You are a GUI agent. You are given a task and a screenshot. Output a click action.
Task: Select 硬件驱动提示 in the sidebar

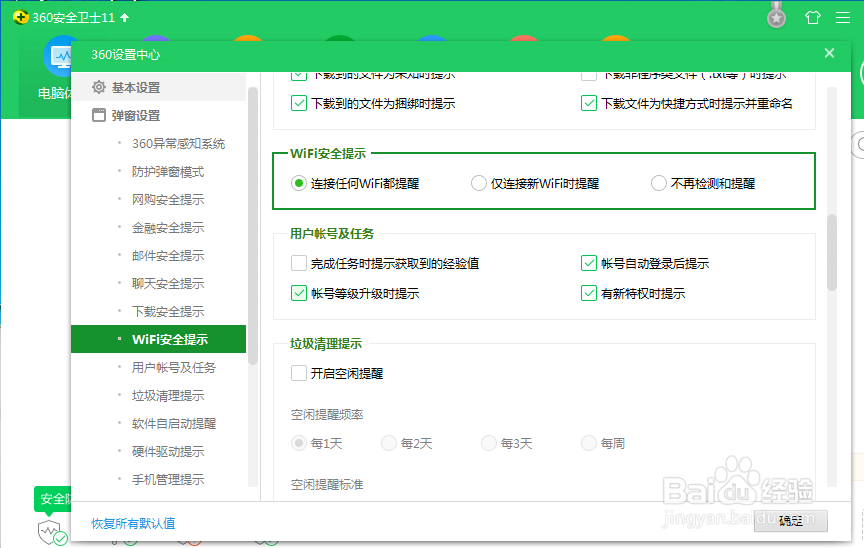coord(168,452)
